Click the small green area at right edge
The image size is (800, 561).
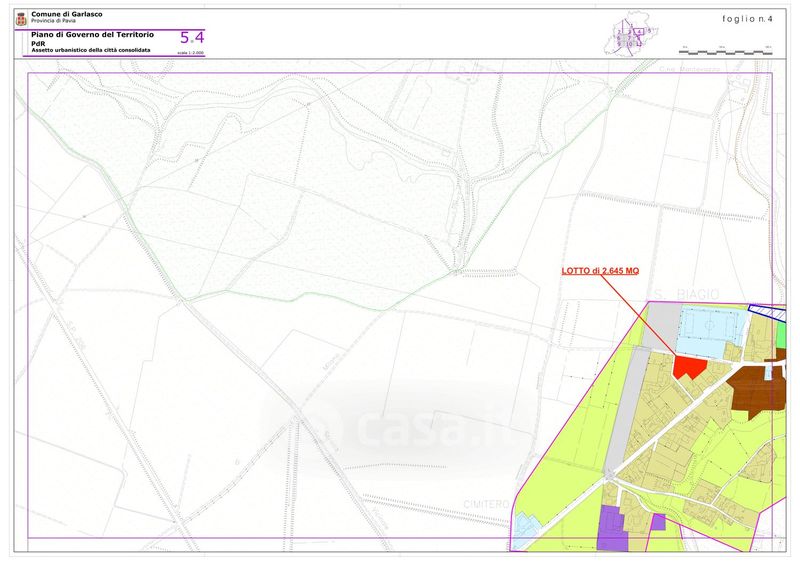coord(781,336)
